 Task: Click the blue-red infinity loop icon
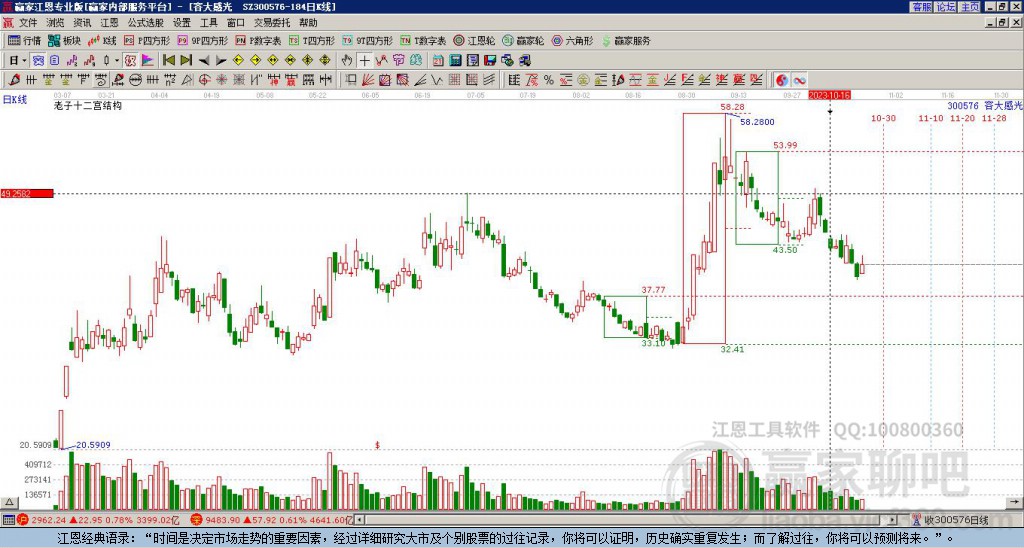click(799, 80)
